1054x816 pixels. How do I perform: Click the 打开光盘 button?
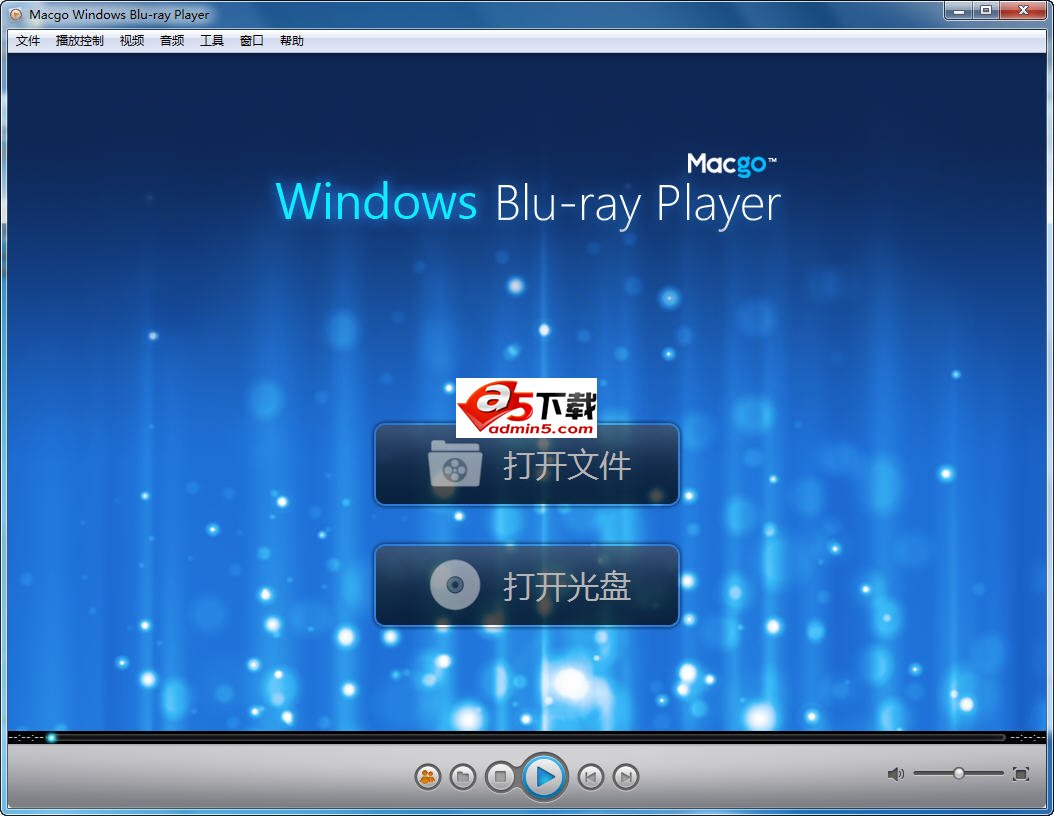pos(527,585)
